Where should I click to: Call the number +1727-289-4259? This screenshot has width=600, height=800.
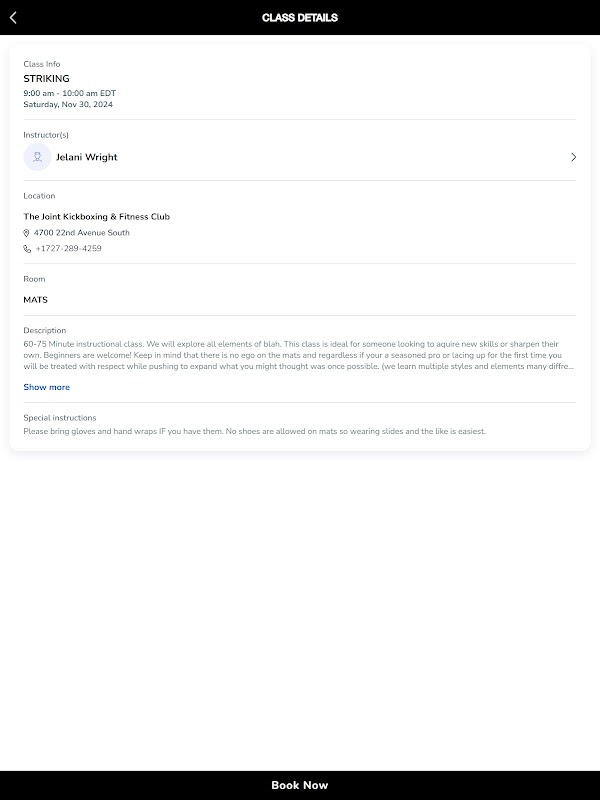point(68,249)
